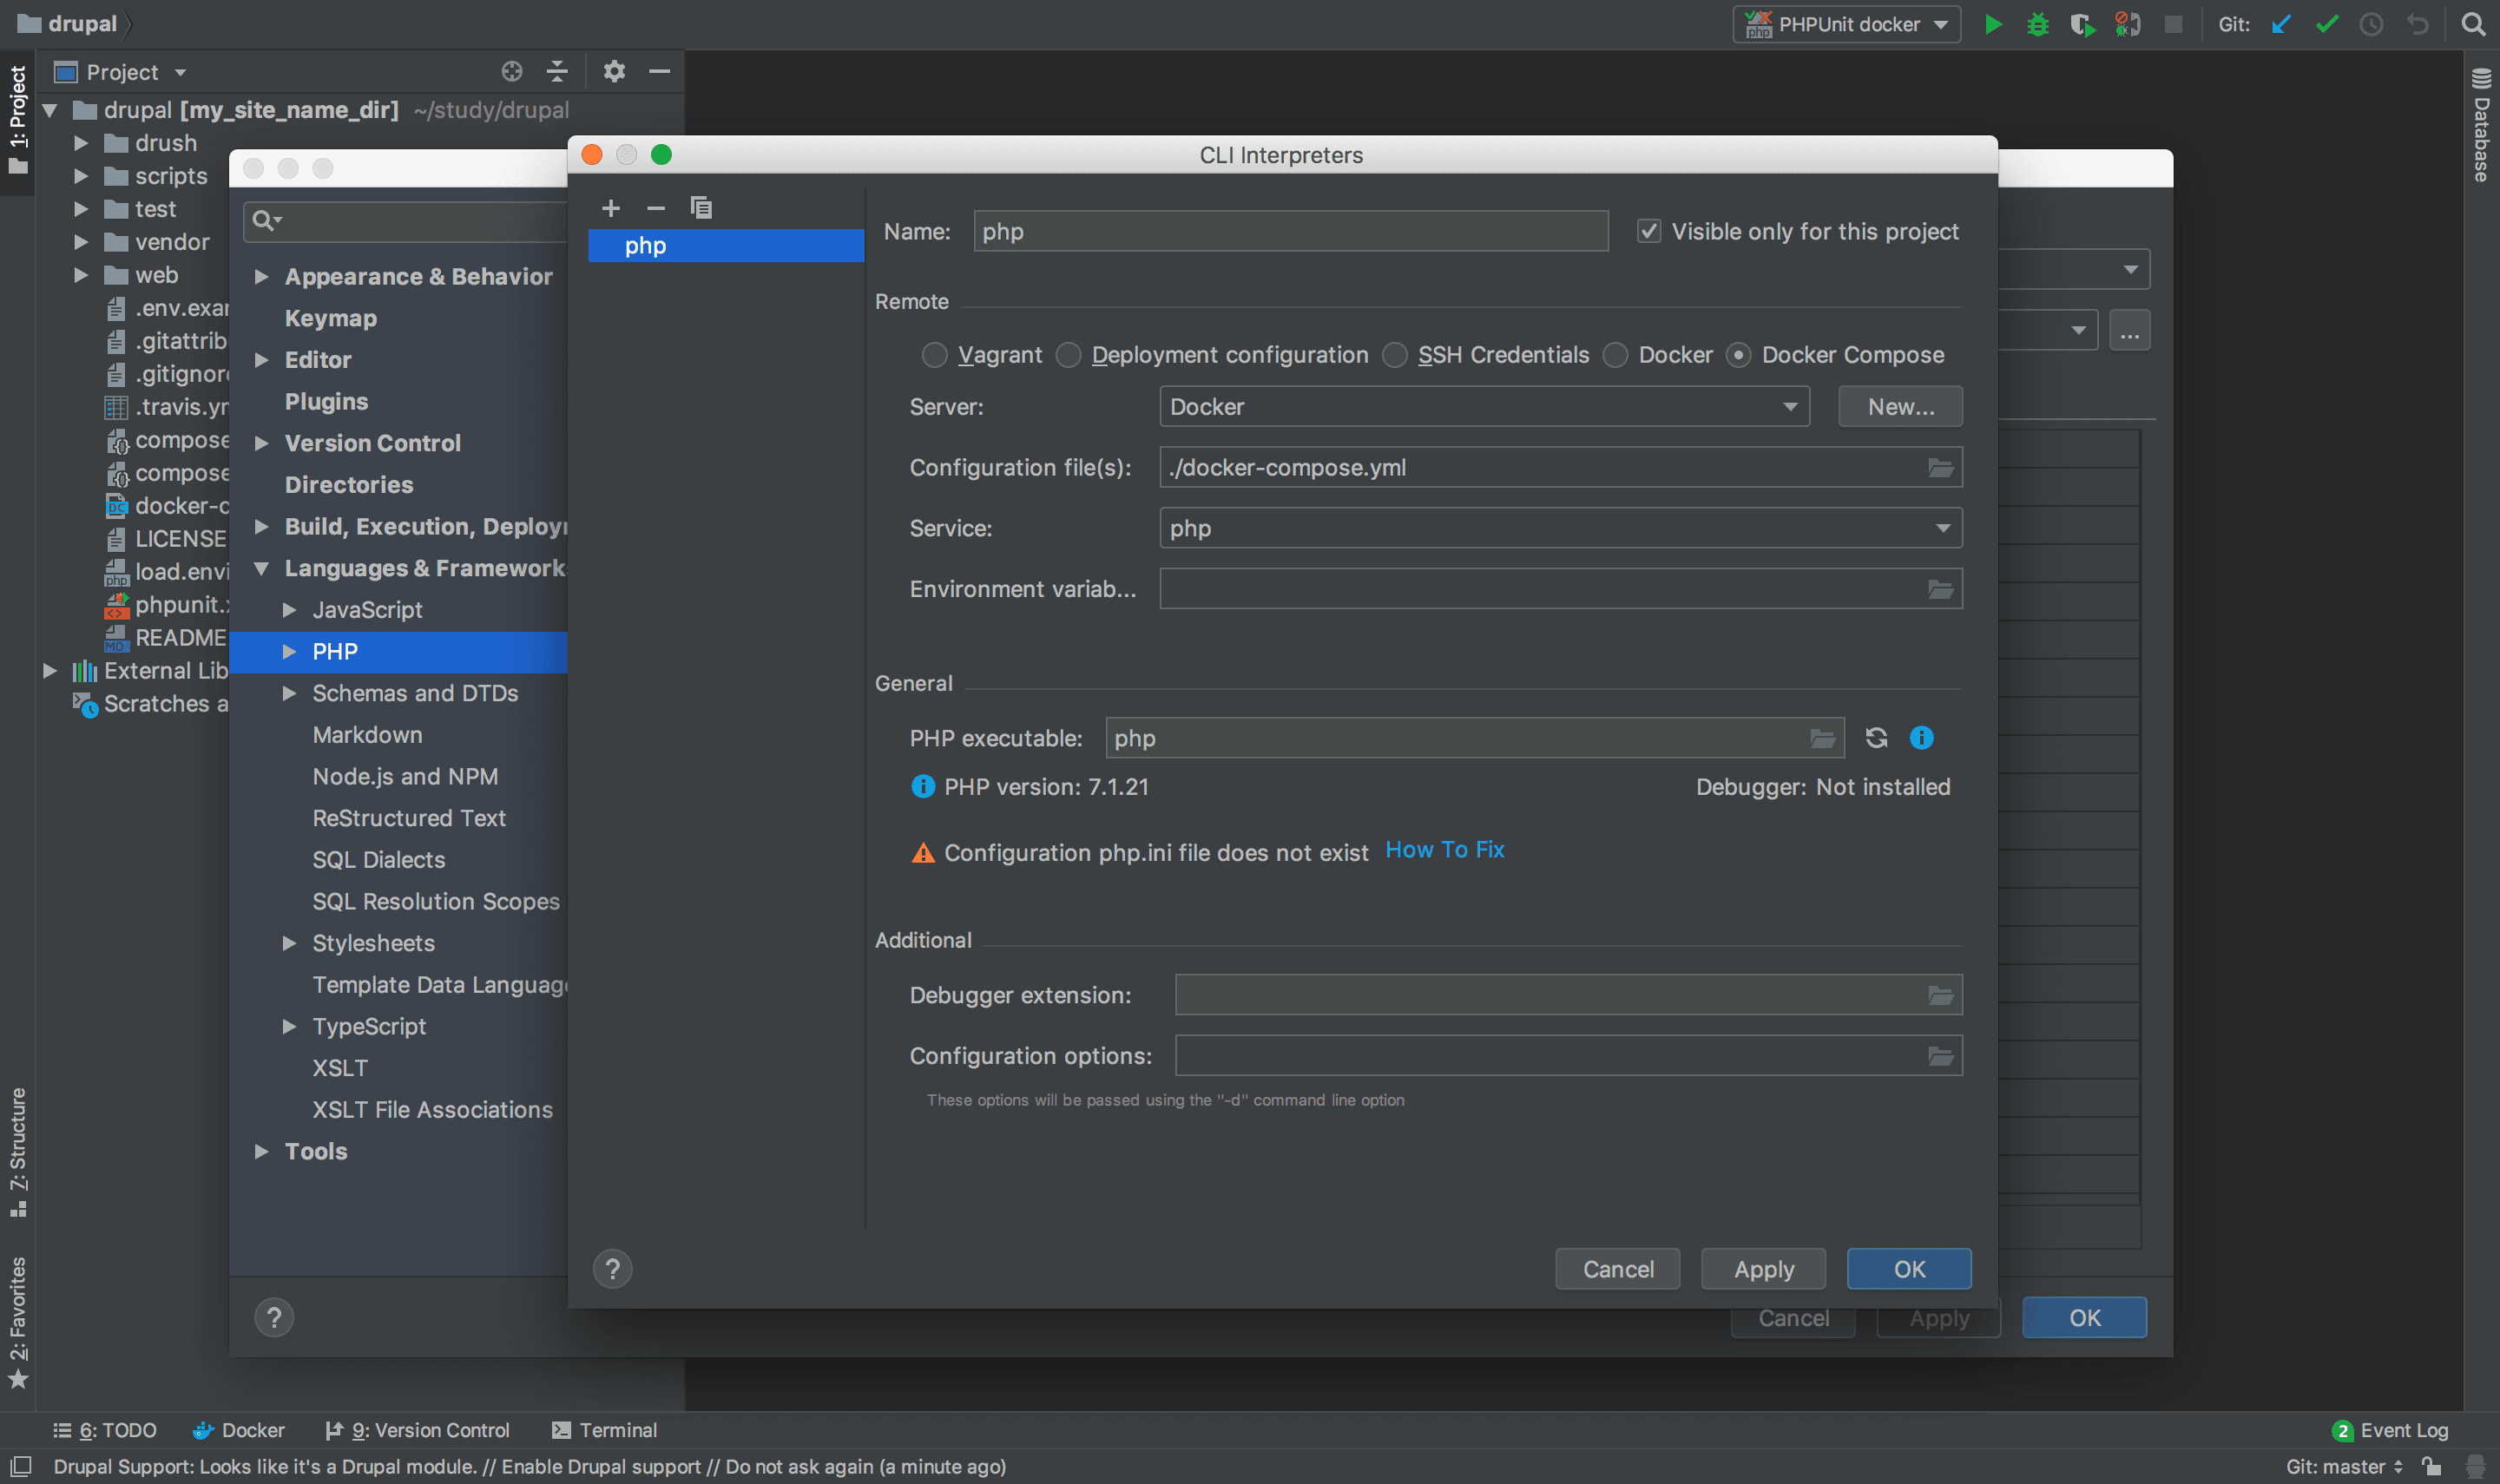Run the PHPUnit docker configuration

click(x=1992, y=24)
